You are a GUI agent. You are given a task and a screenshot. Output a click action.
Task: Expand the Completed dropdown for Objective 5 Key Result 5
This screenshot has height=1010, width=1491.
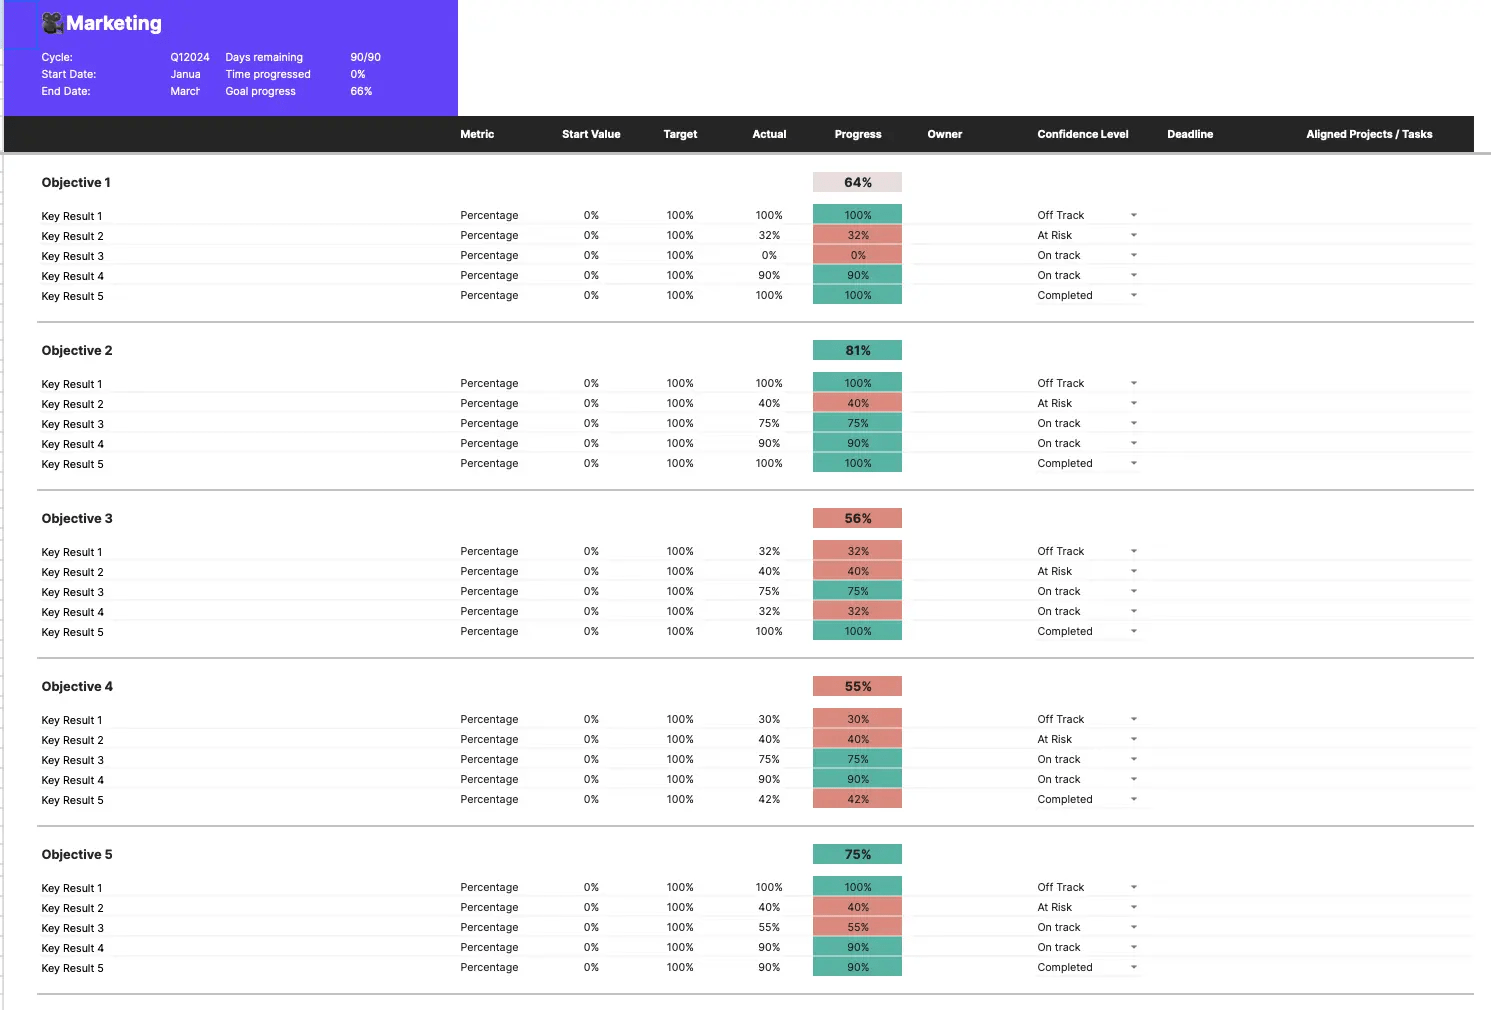(1133, 967)
